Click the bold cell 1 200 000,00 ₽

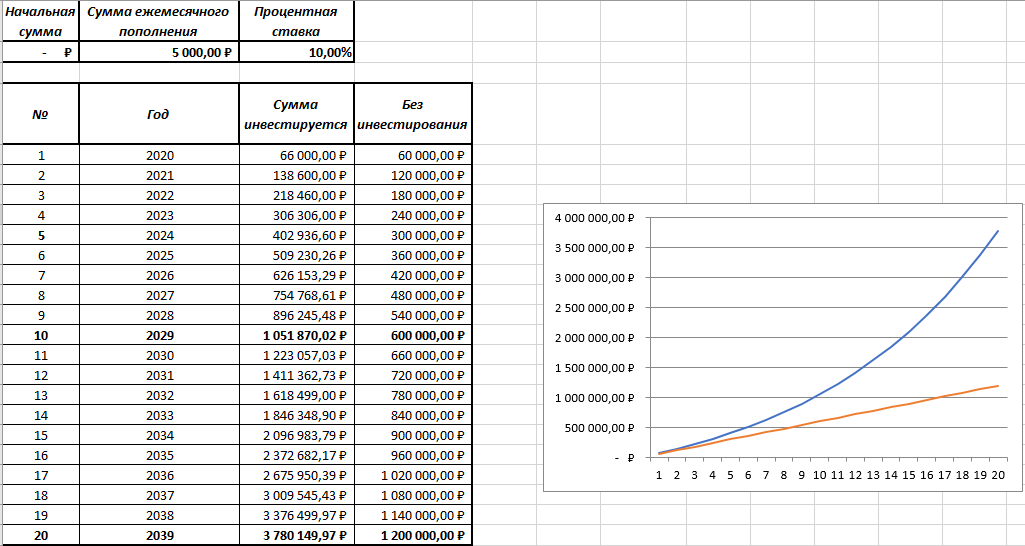tap(412, 536)
